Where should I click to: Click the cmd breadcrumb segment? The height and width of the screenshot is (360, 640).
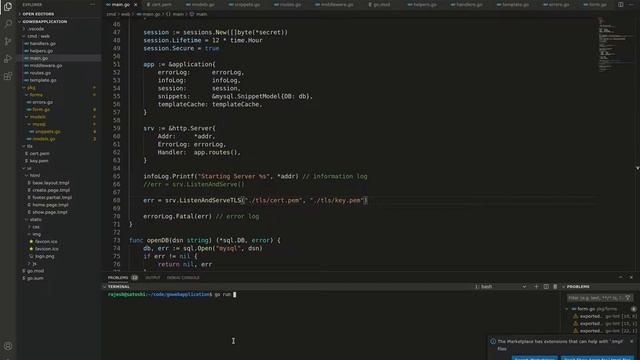[111, 14]
